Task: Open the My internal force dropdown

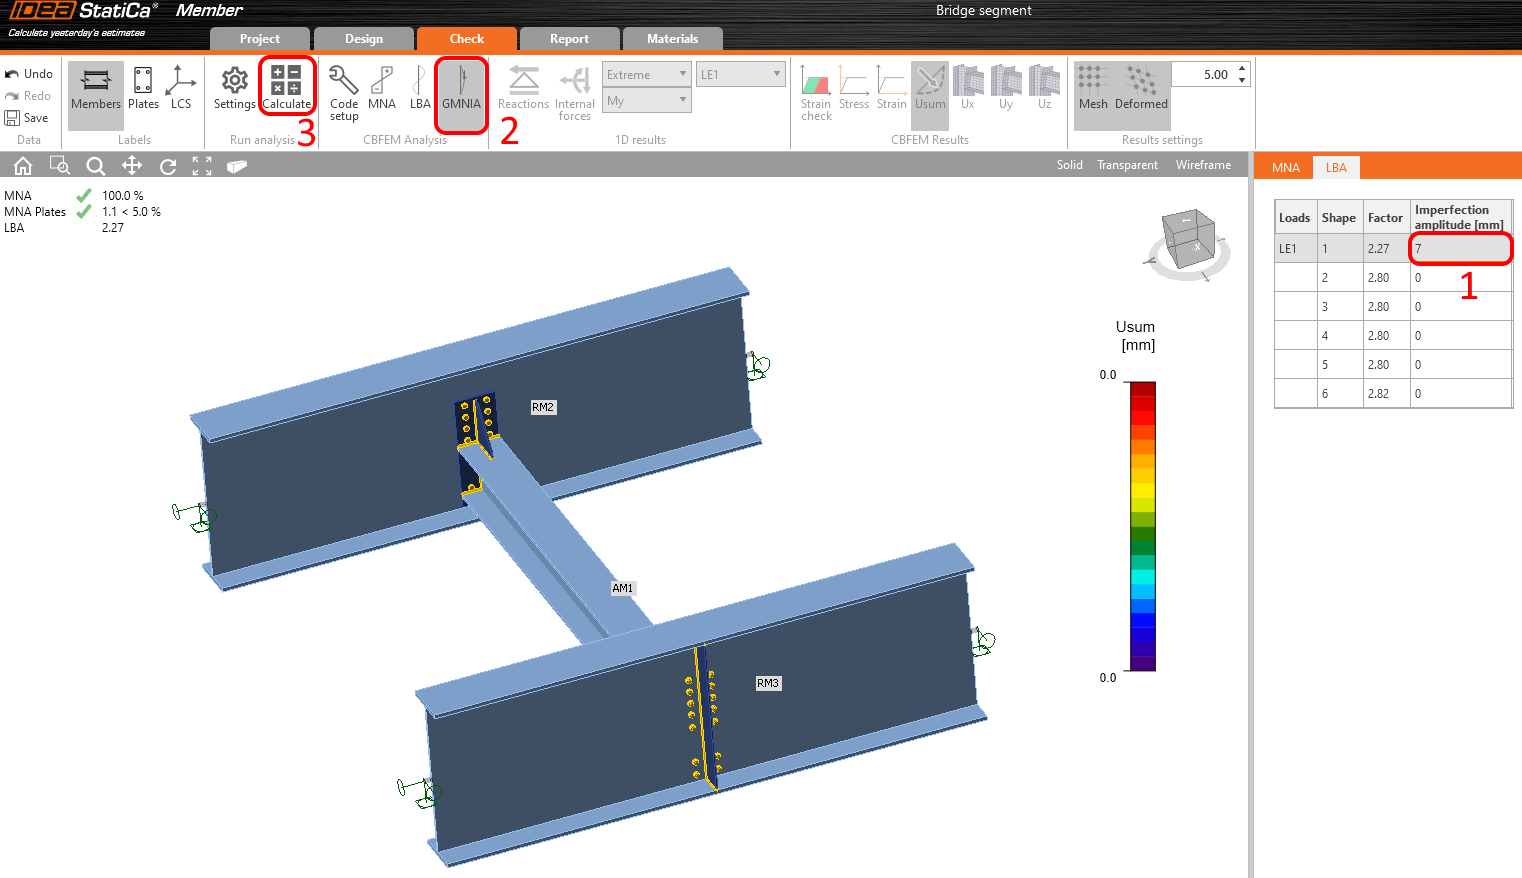Action: 646,101
